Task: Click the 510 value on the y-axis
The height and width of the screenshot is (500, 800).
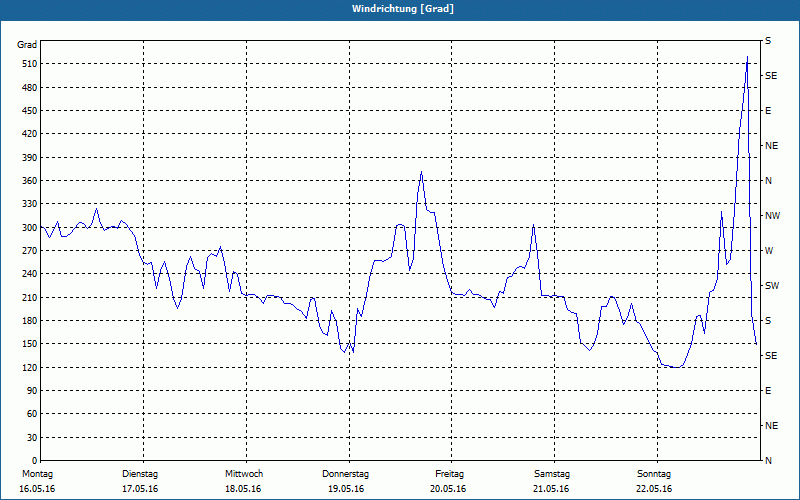Action: (30, 64)
